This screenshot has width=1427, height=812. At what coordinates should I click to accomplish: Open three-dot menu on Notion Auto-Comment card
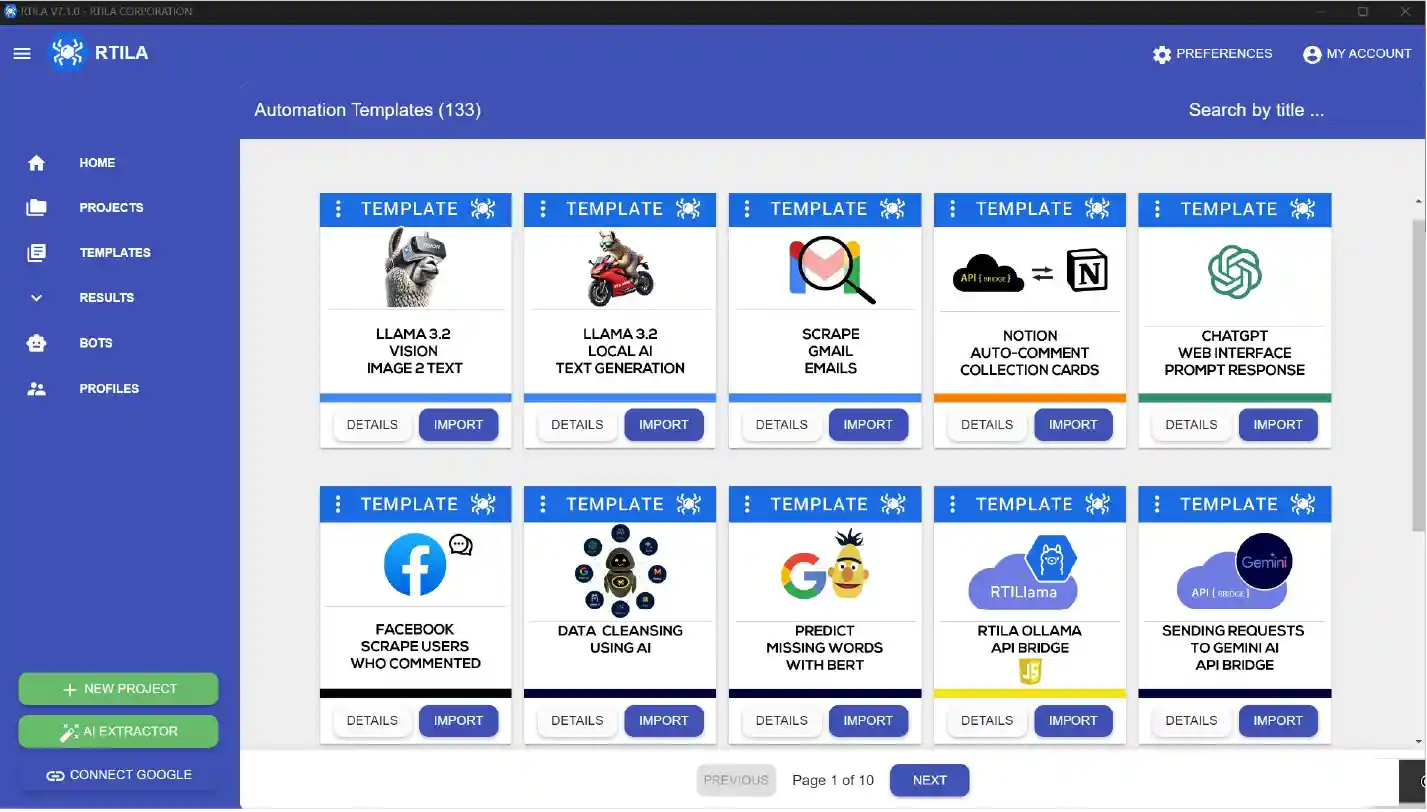tap(952, 209)
